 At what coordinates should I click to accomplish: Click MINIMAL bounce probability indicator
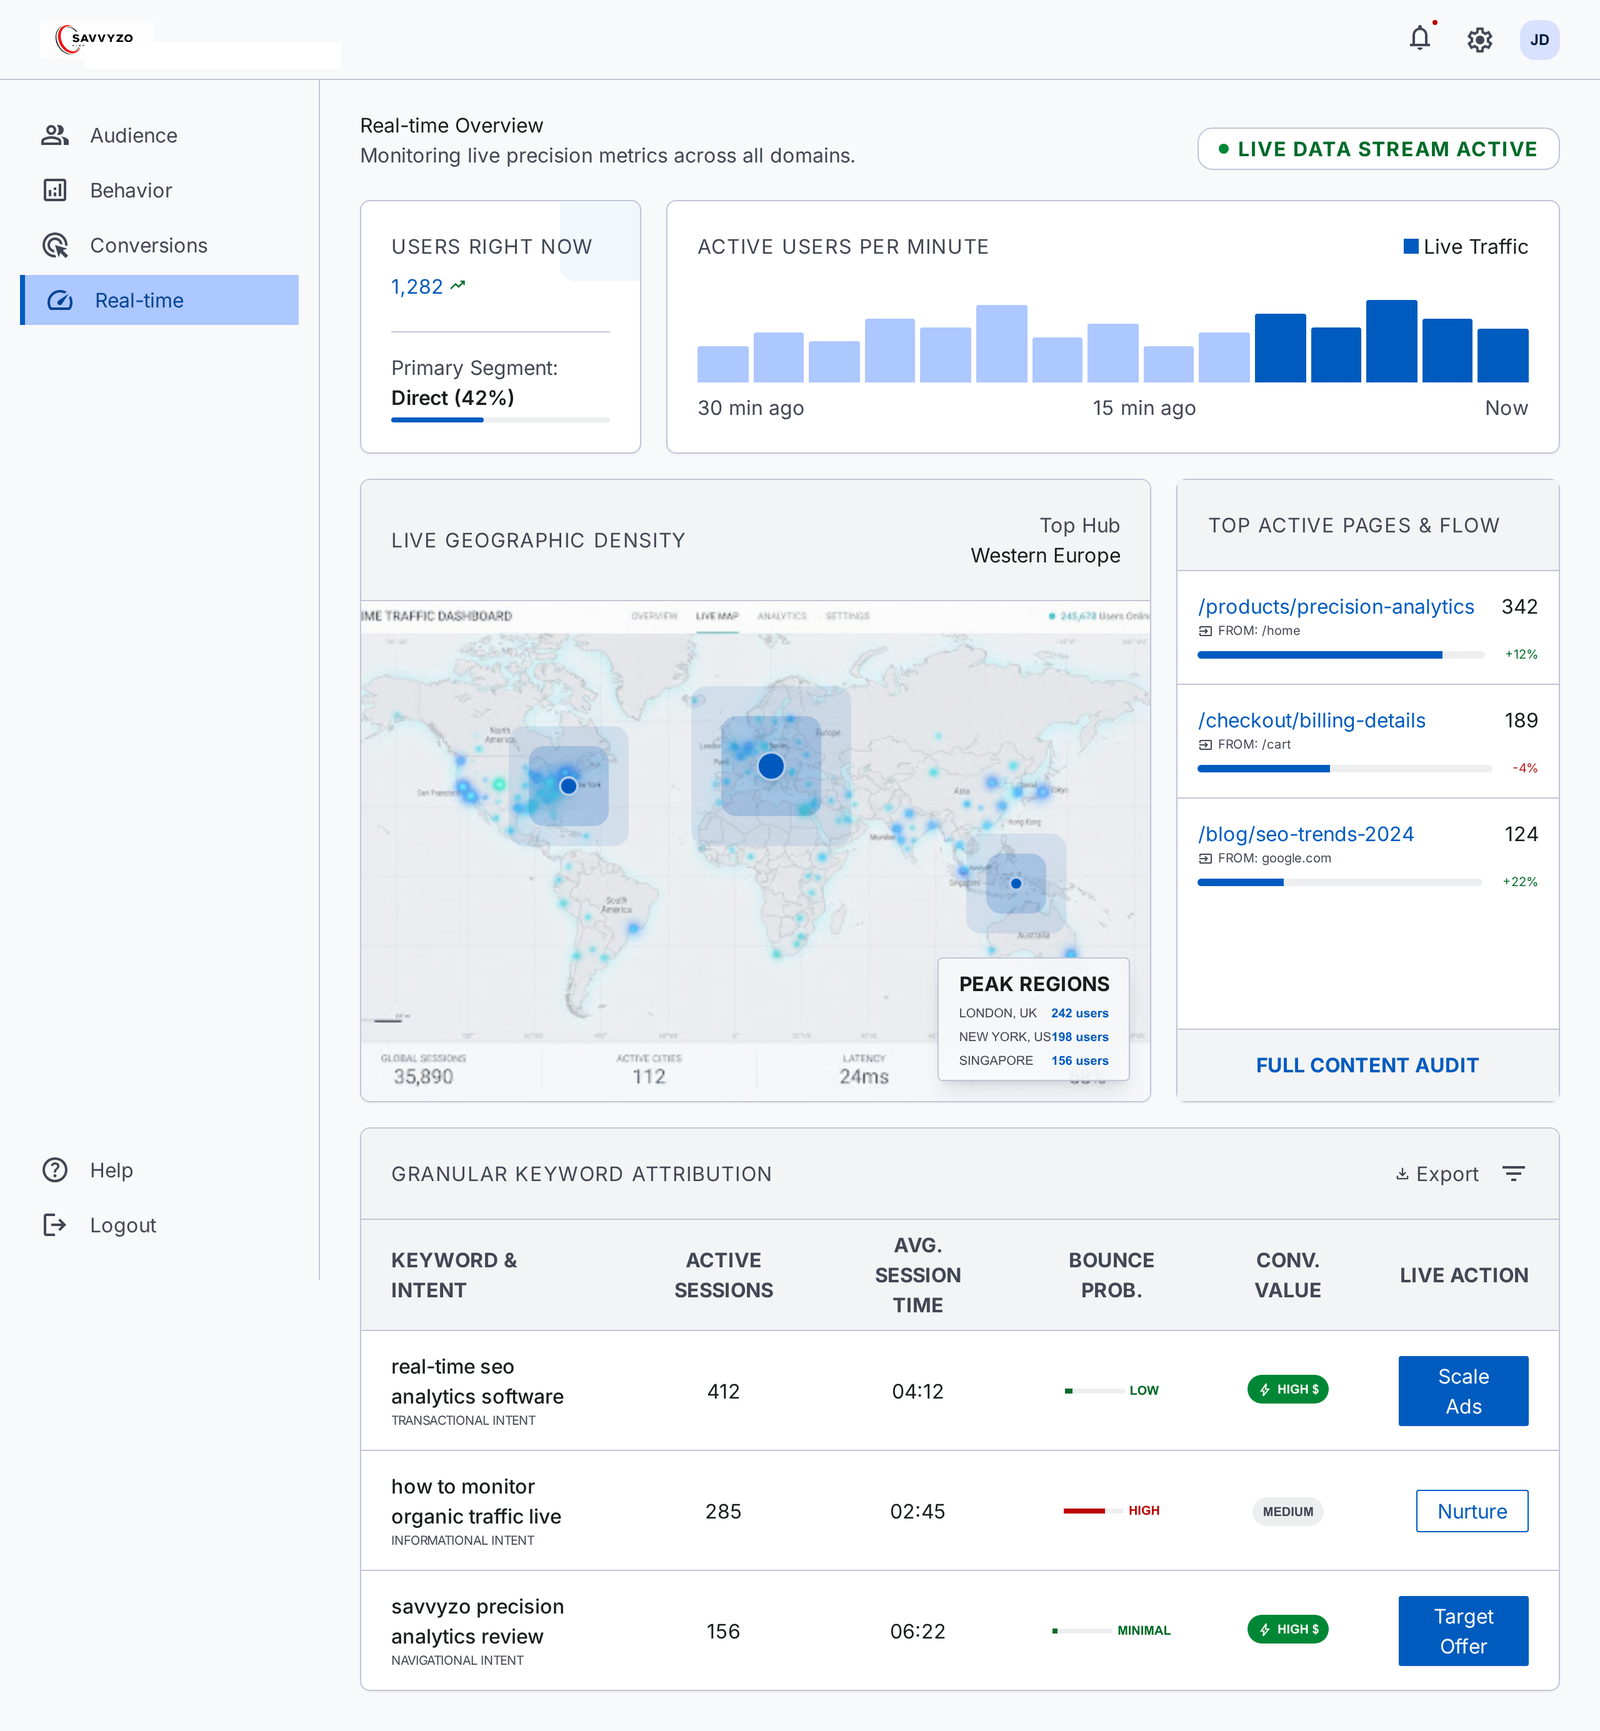tap(1111, 1631)
